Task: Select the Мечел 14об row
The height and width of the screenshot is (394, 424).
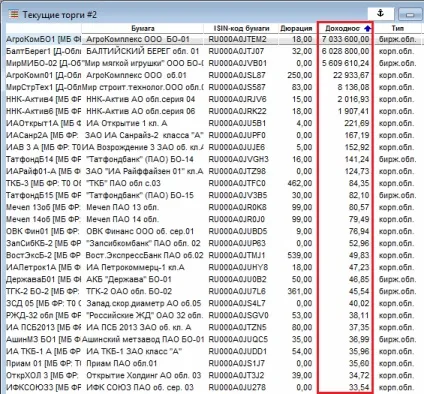Action: click(x=213, y=219)
